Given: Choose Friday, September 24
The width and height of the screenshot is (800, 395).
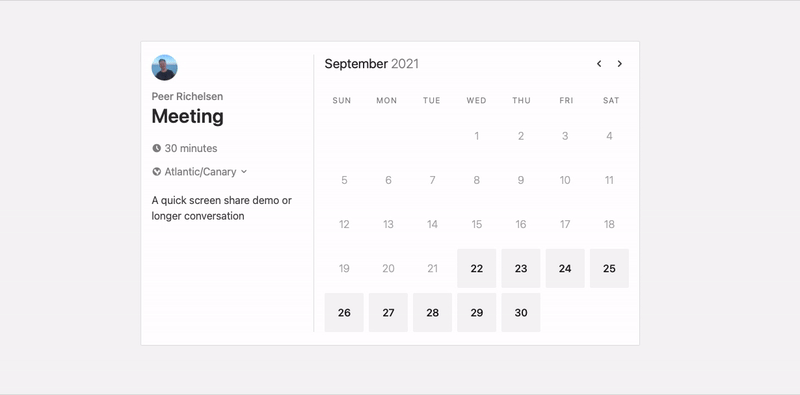Looking at the screenshot, I should click(x=565, y=268).
